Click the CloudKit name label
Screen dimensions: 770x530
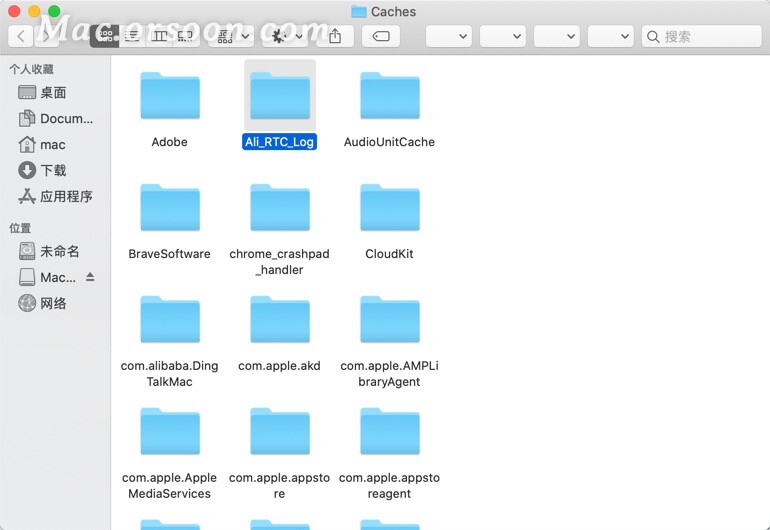click(389, 254)
